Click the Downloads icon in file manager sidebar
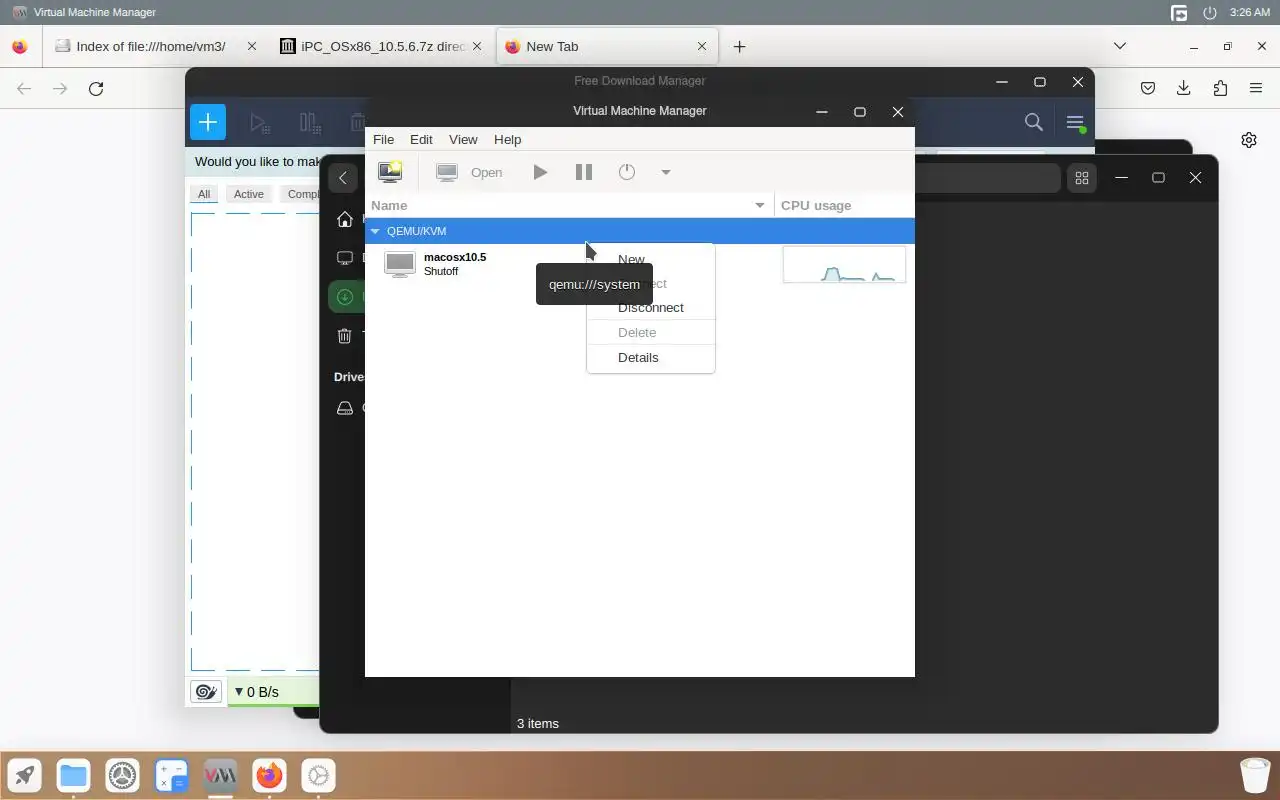This screenshot has height=800, width=1280. (345, 297)
